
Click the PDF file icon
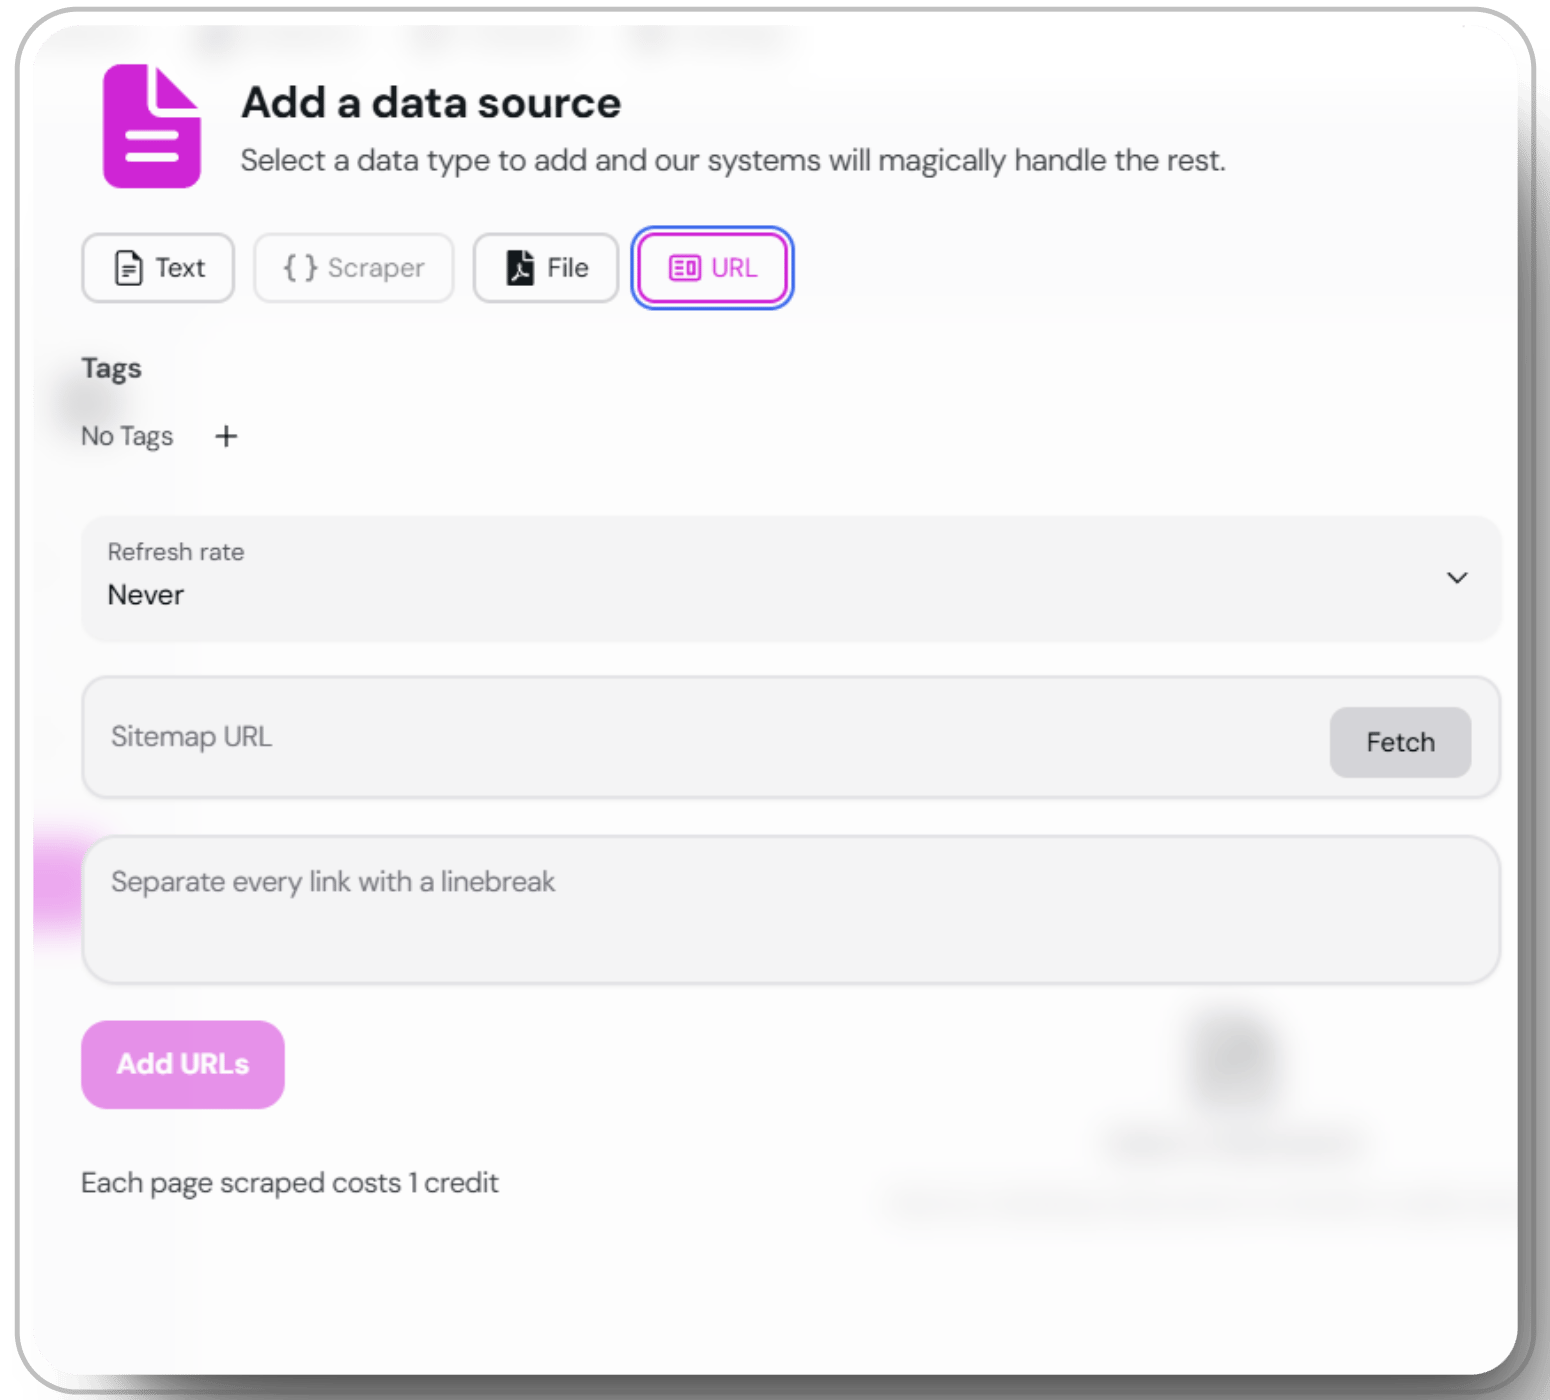click(520, 268)
